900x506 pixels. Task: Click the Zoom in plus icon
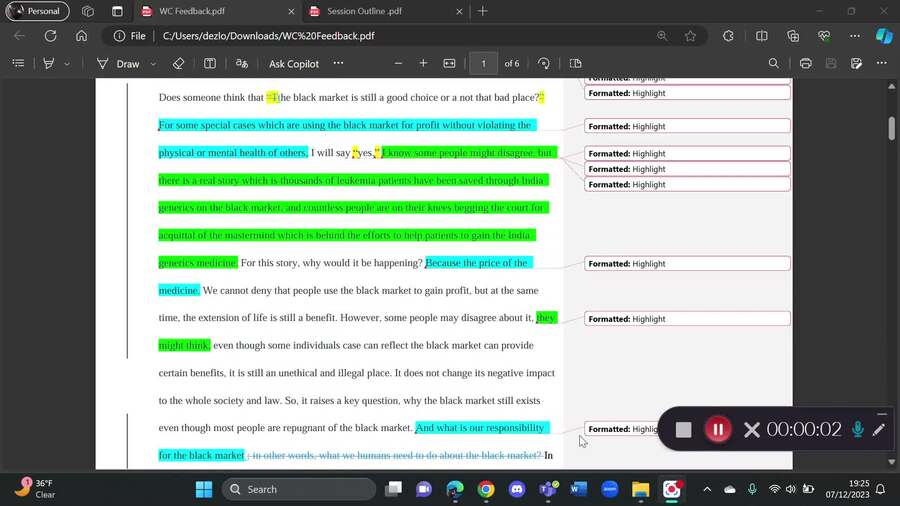[x=423, y=63]
